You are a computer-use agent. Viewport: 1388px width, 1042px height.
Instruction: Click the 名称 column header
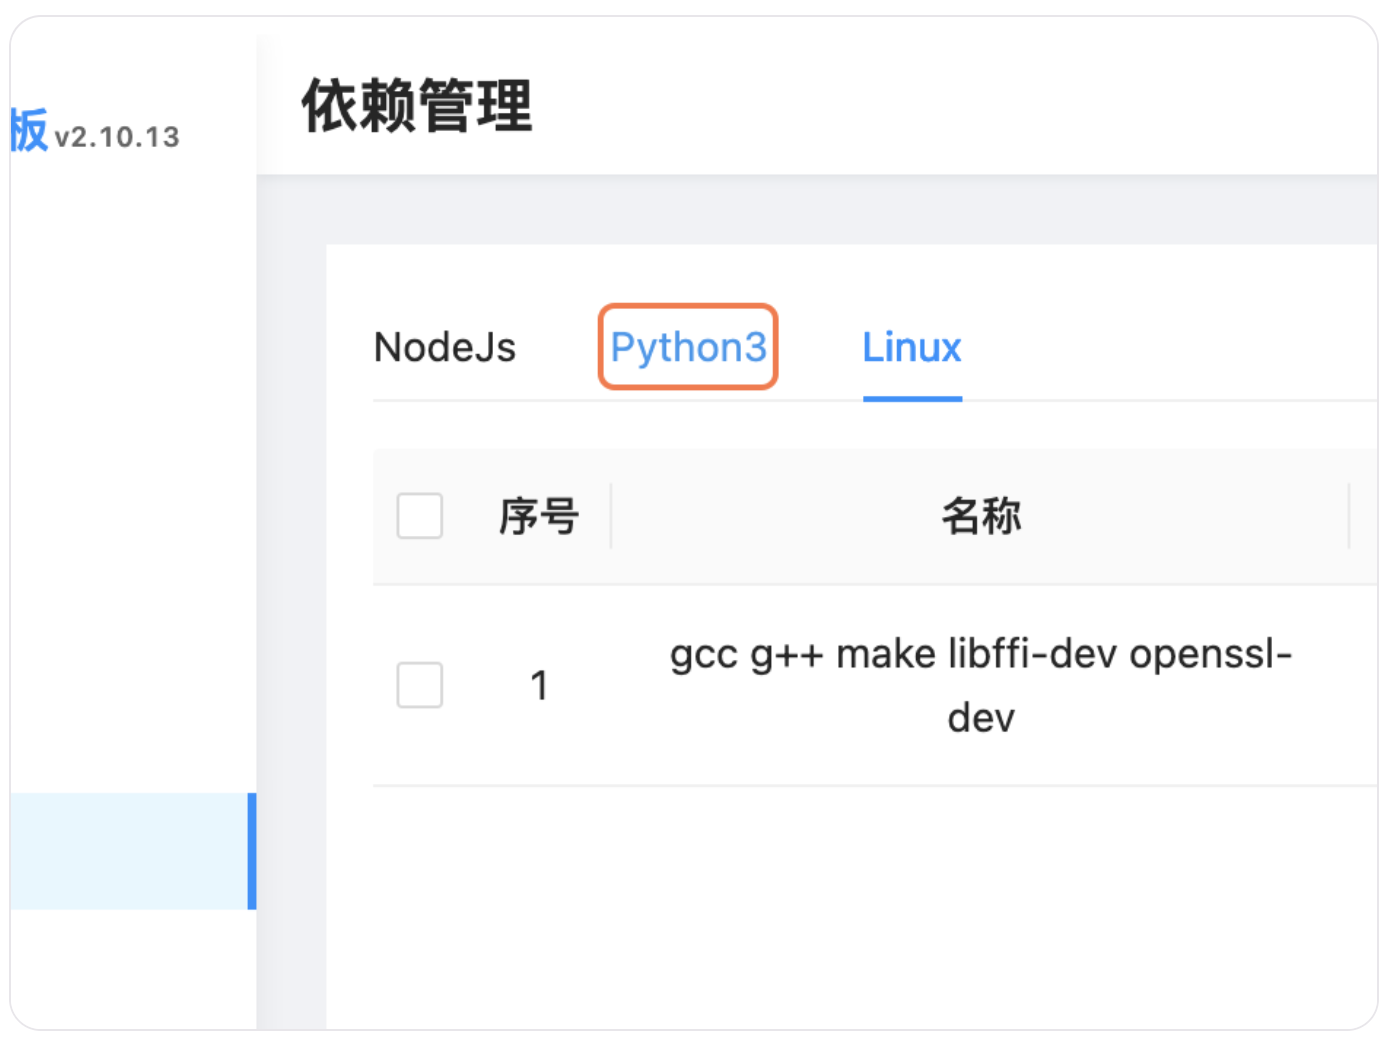981,517
